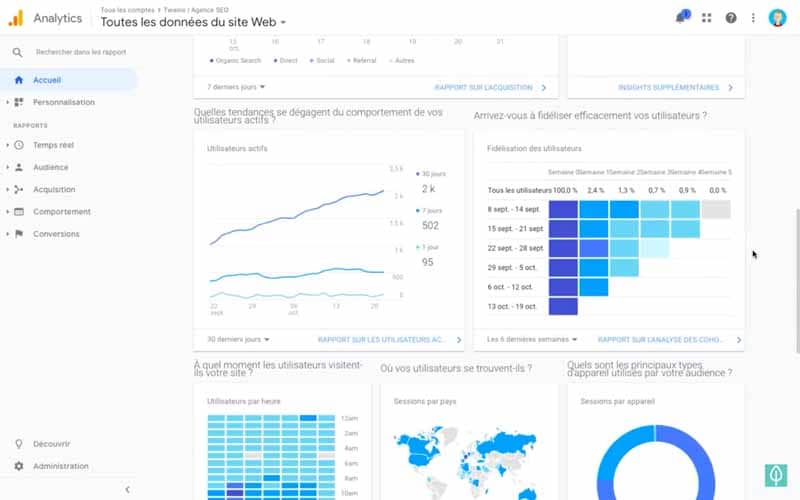Screen dimensions: 800x500
Task: Open RAPPORT SUR L'ANALYSE DES COHO... link
Action: [x=661, y=340]
